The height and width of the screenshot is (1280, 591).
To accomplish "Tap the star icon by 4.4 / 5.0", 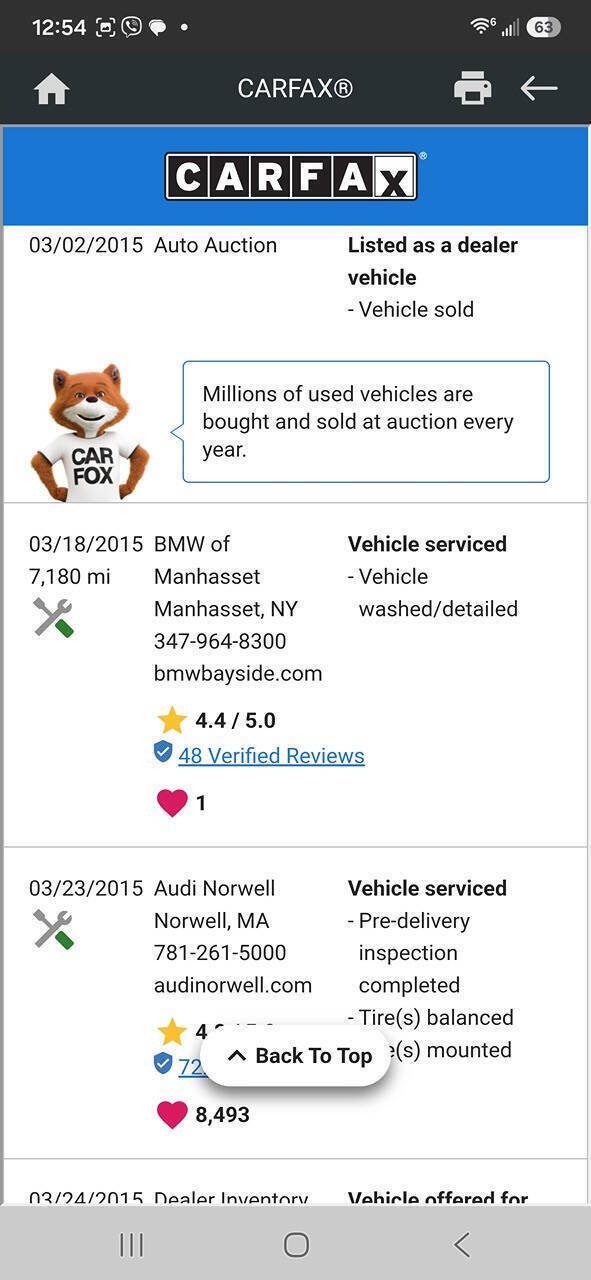I will click(x=172, y=719).
